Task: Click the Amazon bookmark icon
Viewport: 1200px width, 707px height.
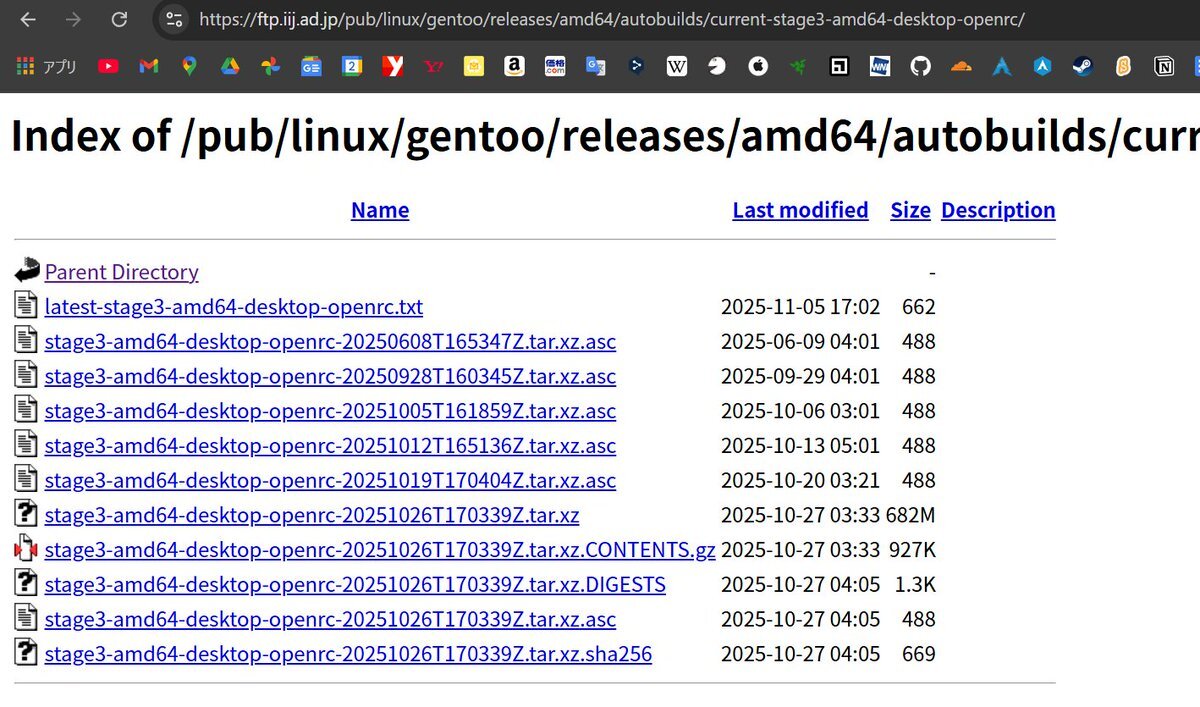Action: pyautogui.click(x=514, y=67)
